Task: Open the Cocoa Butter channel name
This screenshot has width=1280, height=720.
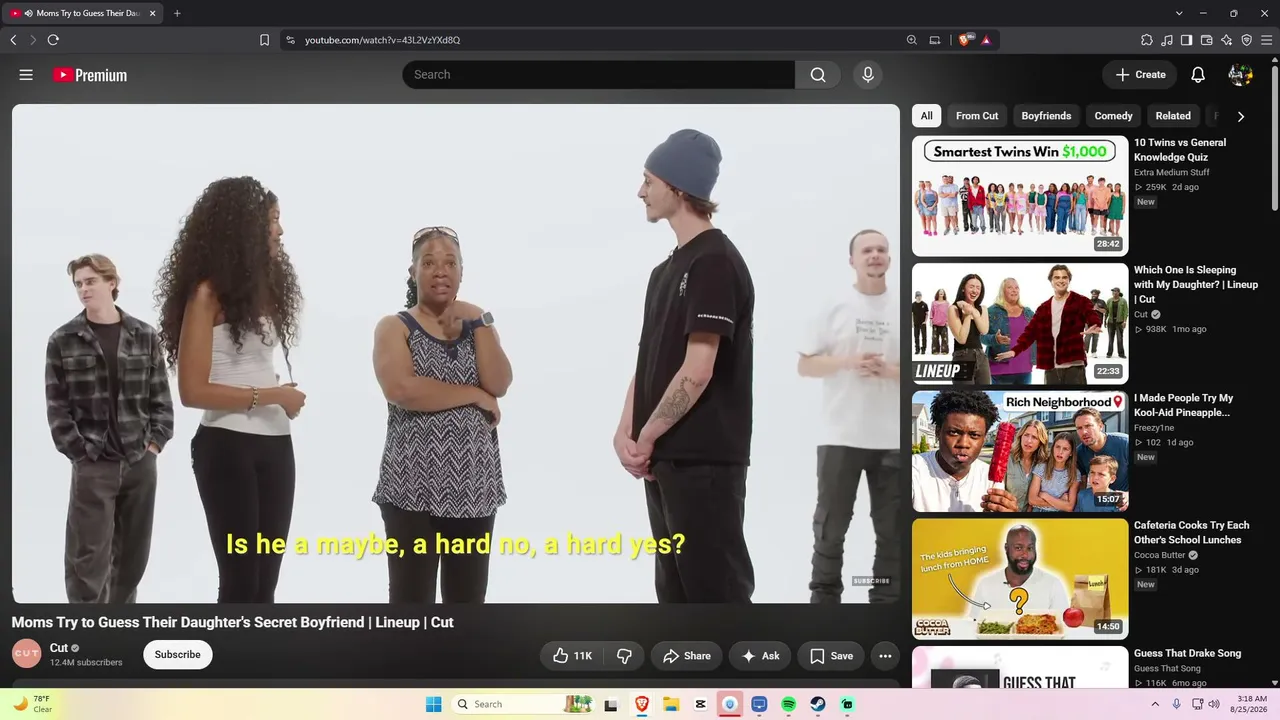Action: (x=1160, y=555)
